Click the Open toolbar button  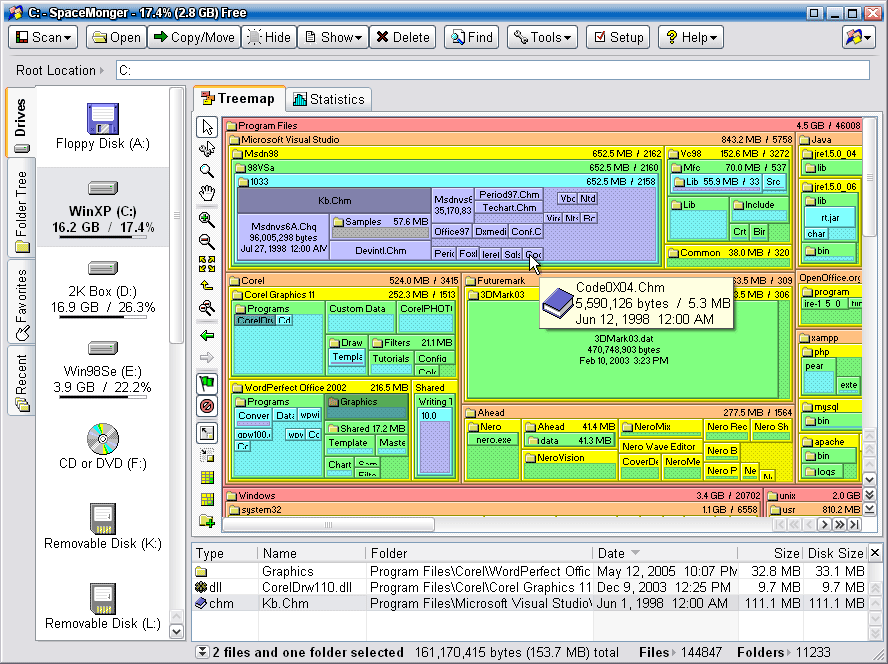117,37
